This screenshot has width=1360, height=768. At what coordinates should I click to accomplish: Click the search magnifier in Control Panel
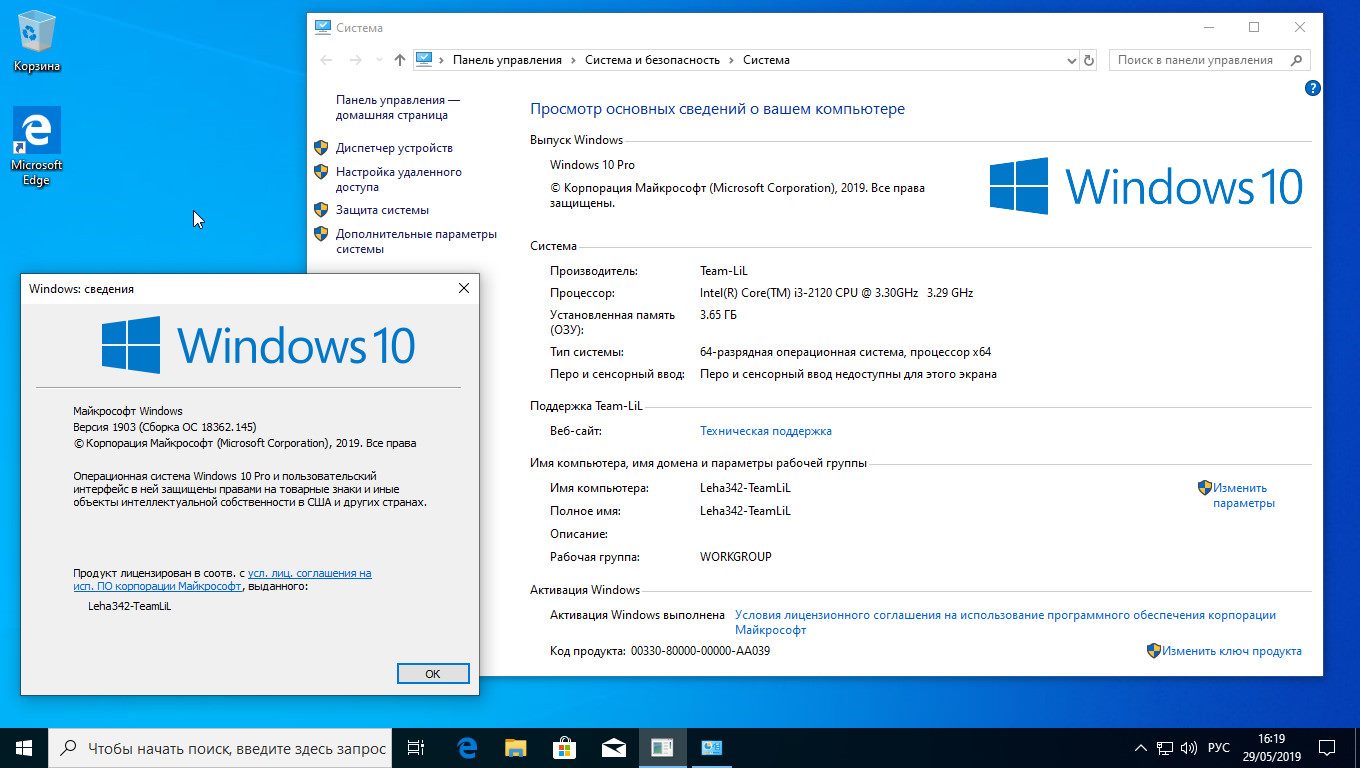1298,60
